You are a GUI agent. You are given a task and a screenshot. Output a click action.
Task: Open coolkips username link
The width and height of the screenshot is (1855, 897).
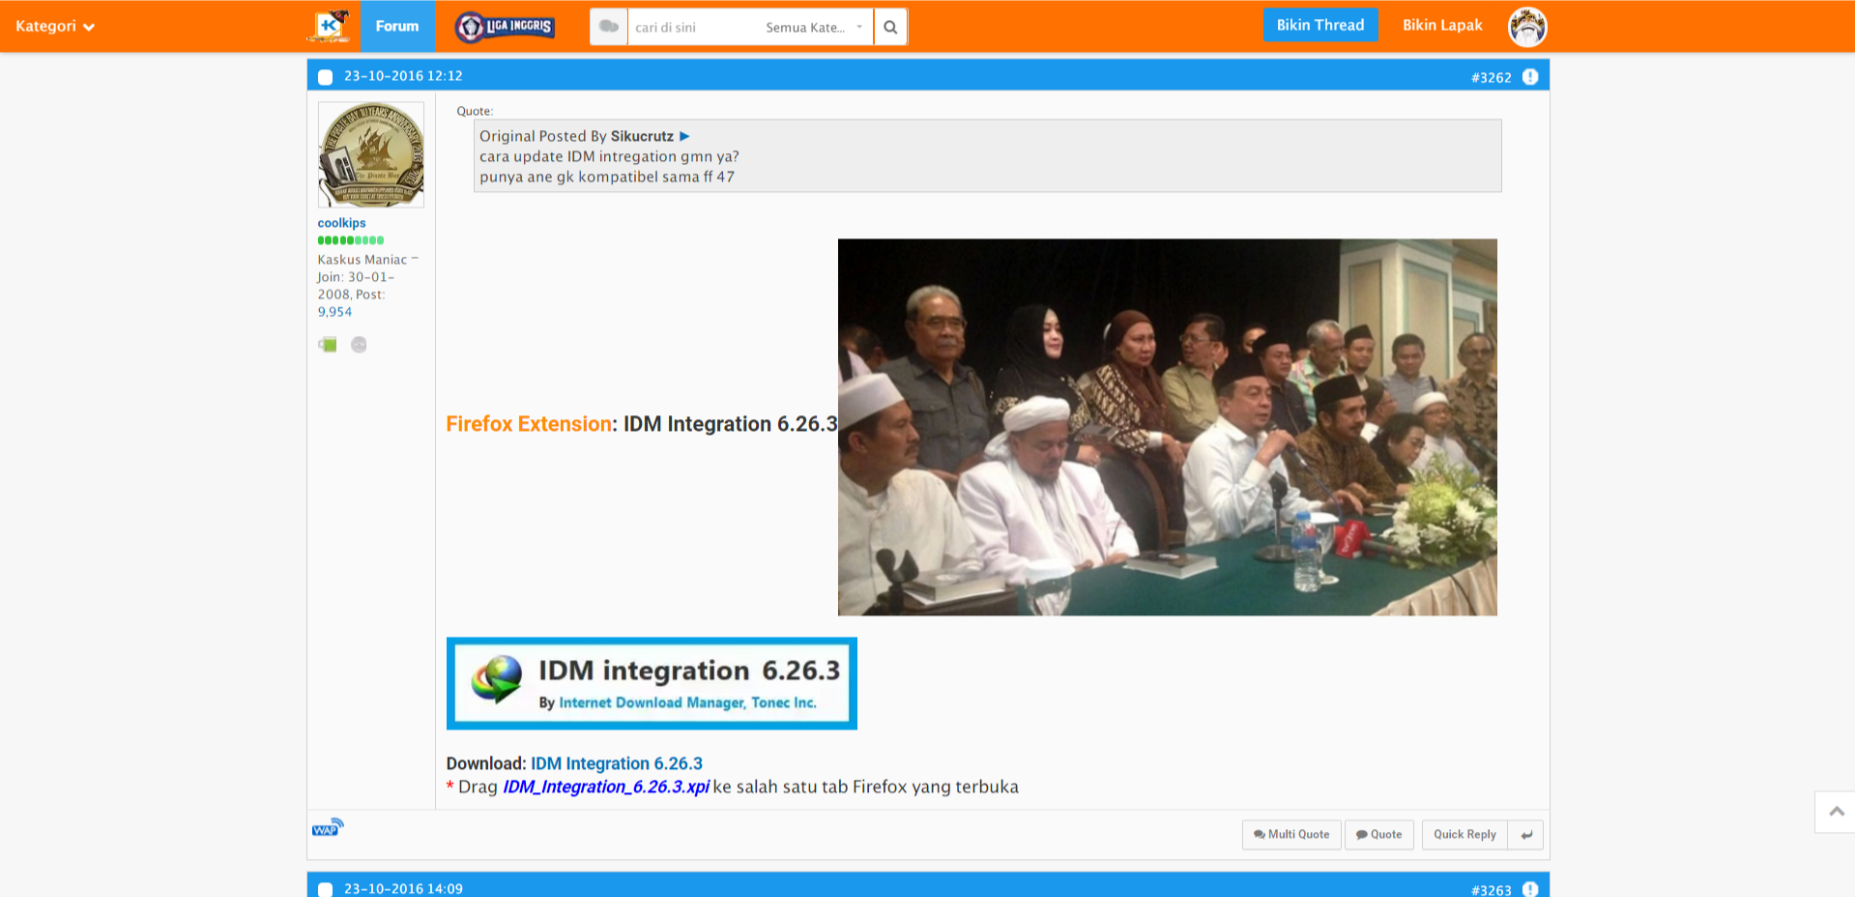342,223
